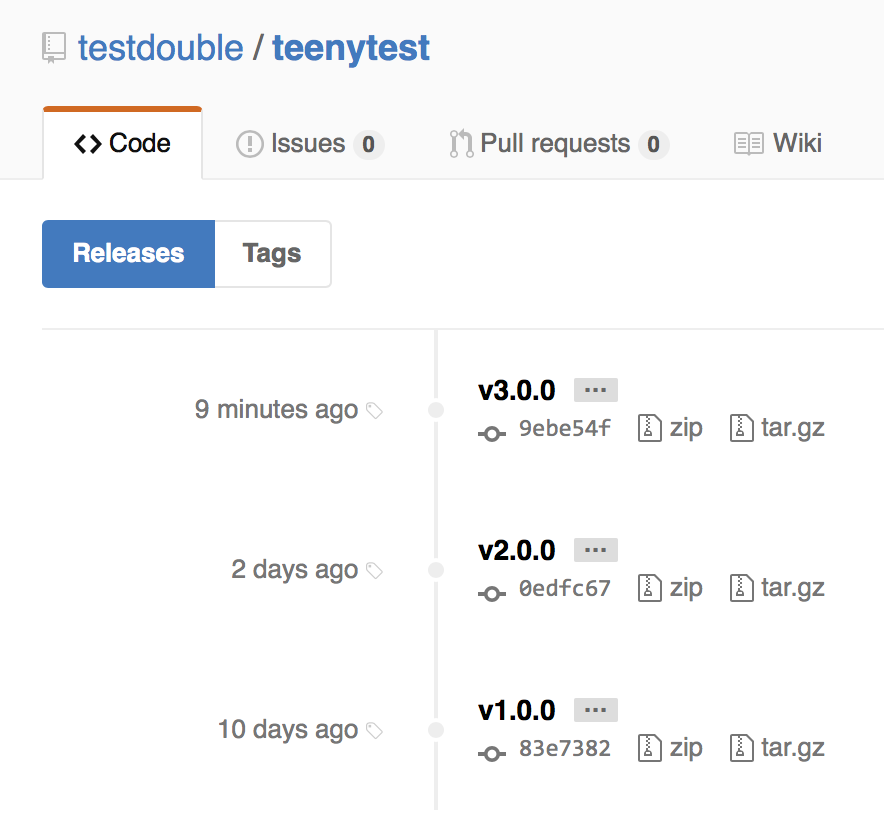This screenshot has height=822, width=884.
Task: Expand ellipsis details for v3.0.0
Action: [595, 390]
